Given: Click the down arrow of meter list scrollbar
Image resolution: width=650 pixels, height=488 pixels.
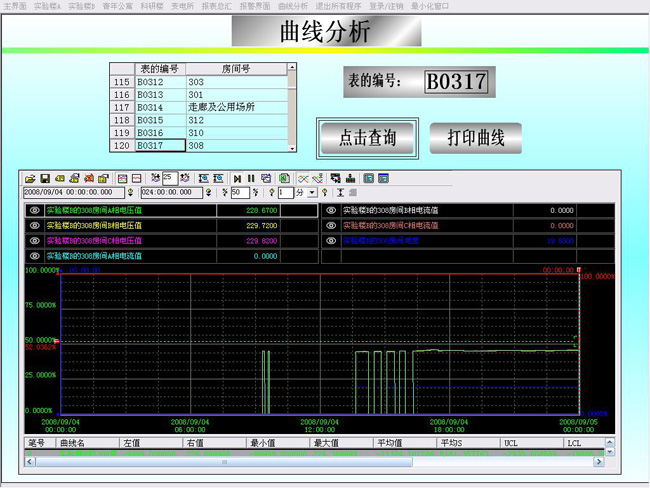Looking at the screenshot, I should tap(292, 148).
